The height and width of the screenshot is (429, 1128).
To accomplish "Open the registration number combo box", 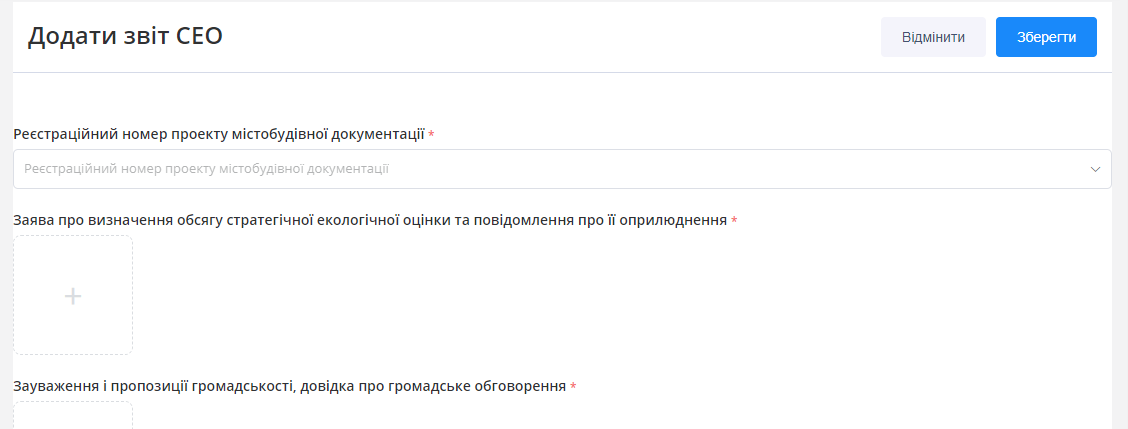I will [x=561, y=169].
